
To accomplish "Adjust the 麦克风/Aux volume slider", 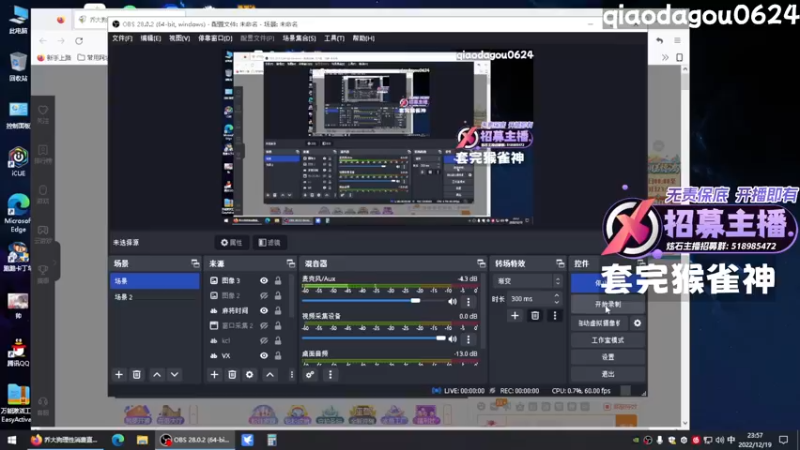I will [416, 301].
